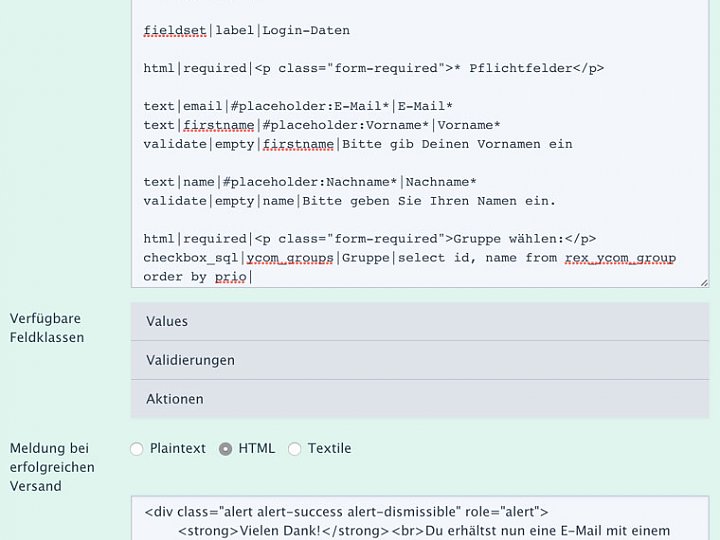
Task: Click the 'Meldung bei erfolgreichen Versand' label
Action: coord(52,467)
